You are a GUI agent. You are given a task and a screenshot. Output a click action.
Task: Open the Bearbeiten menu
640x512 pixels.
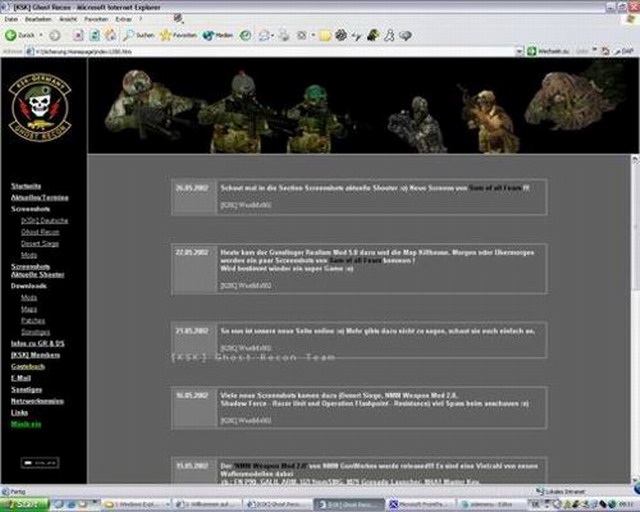[40, 19]
